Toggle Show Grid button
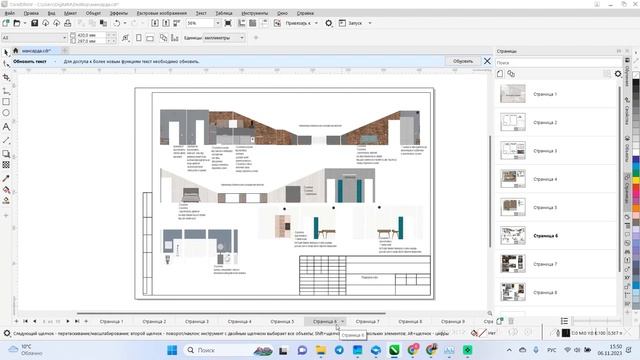The image size is (640, 360). click(x=253, y=23)
